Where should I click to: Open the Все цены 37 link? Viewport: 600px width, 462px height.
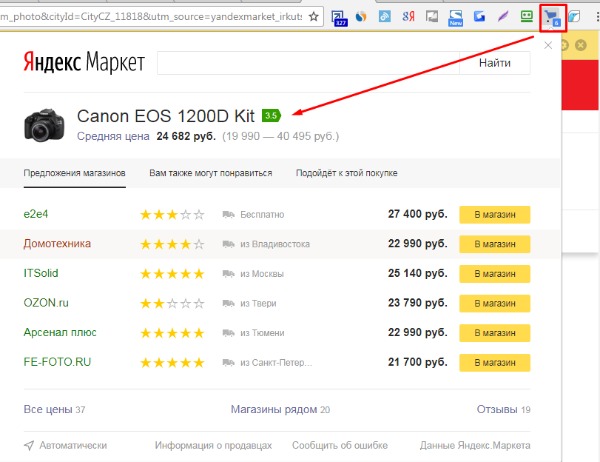54,409
